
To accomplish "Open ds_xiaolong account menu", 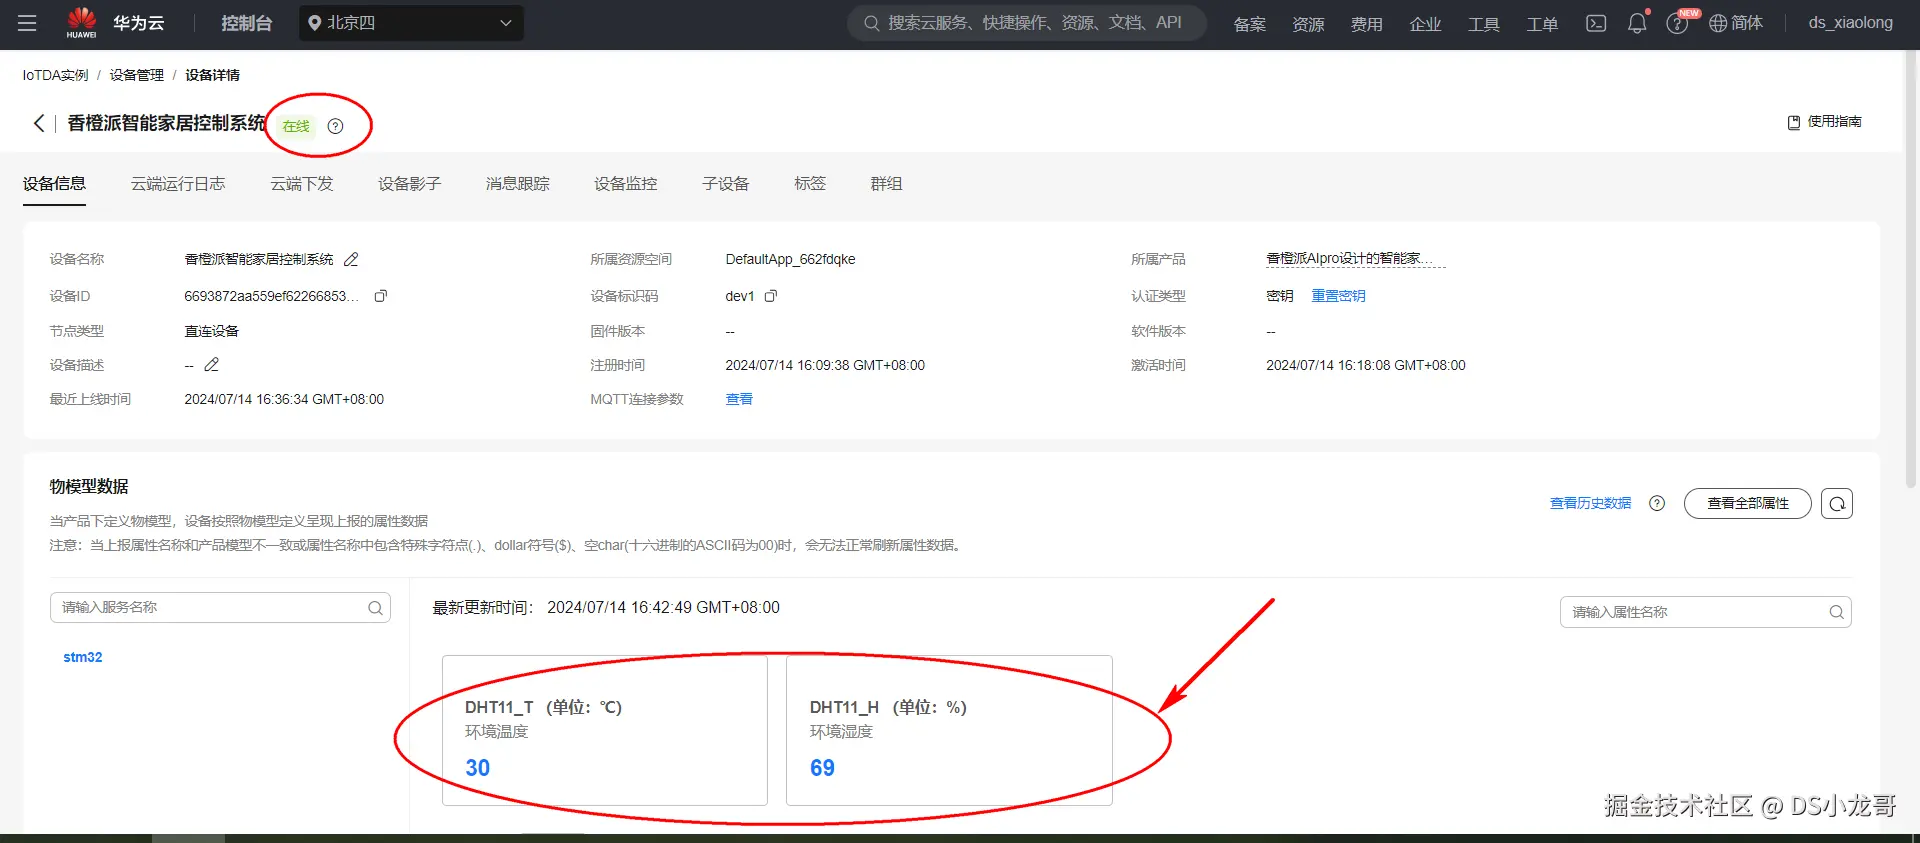I will [1850, 23].
